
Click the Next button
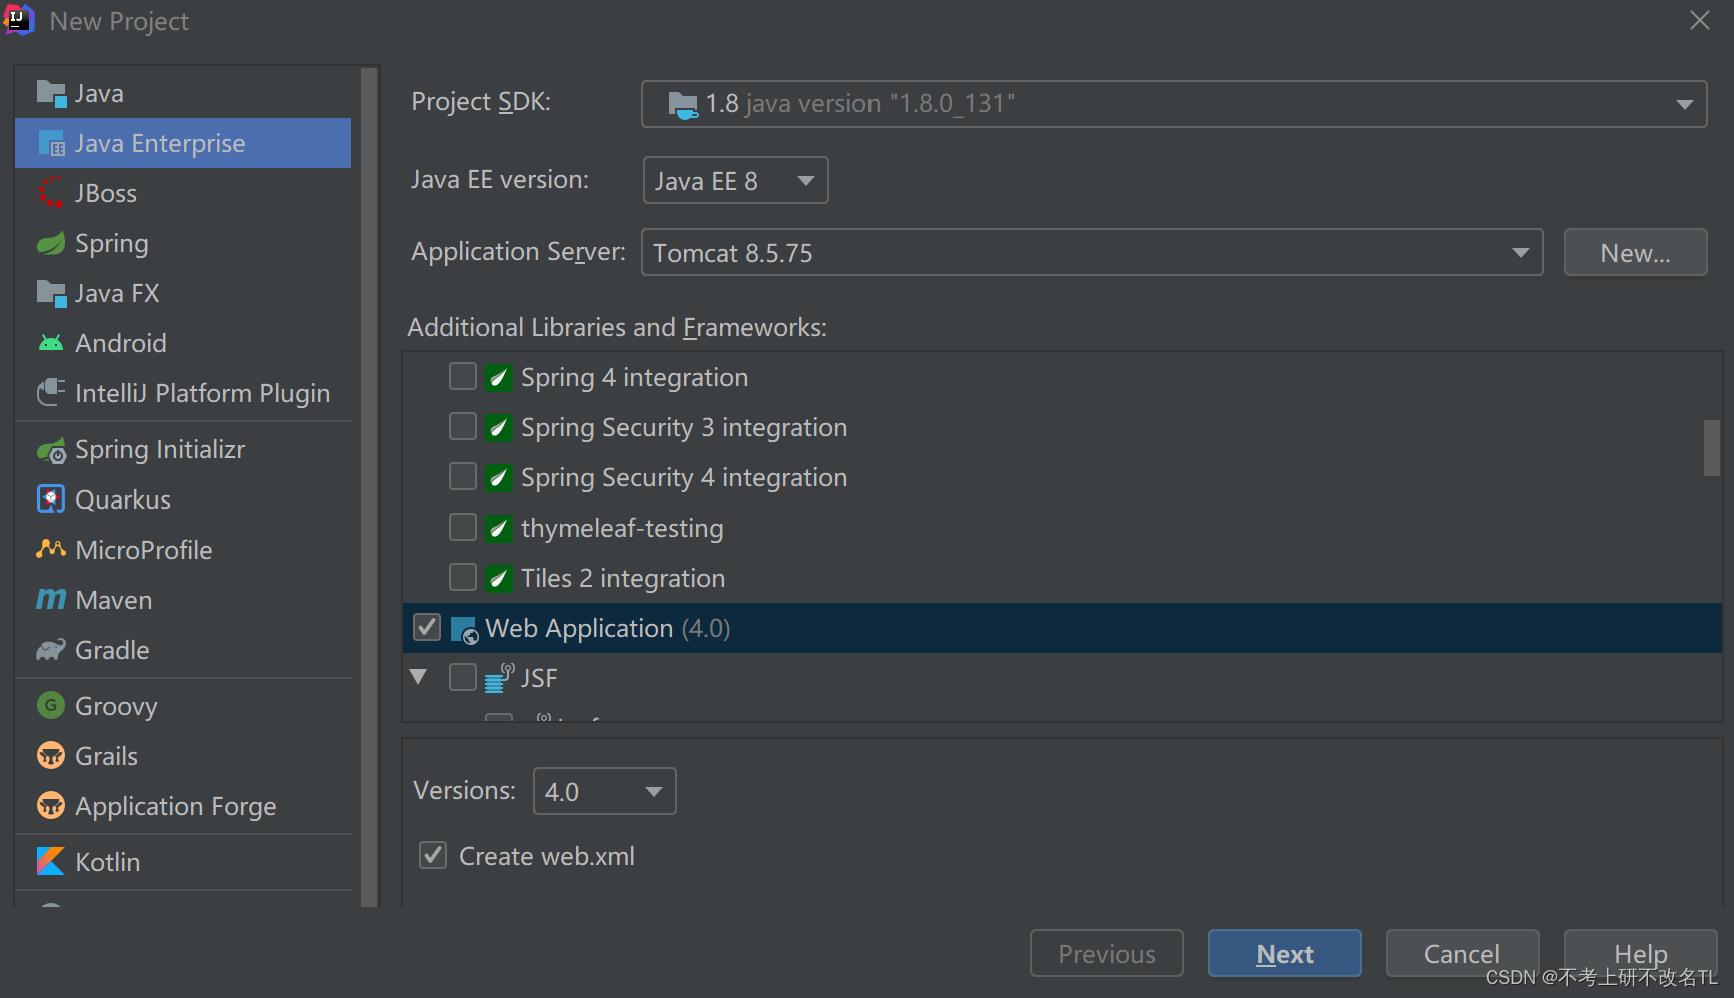point(1285,953)
